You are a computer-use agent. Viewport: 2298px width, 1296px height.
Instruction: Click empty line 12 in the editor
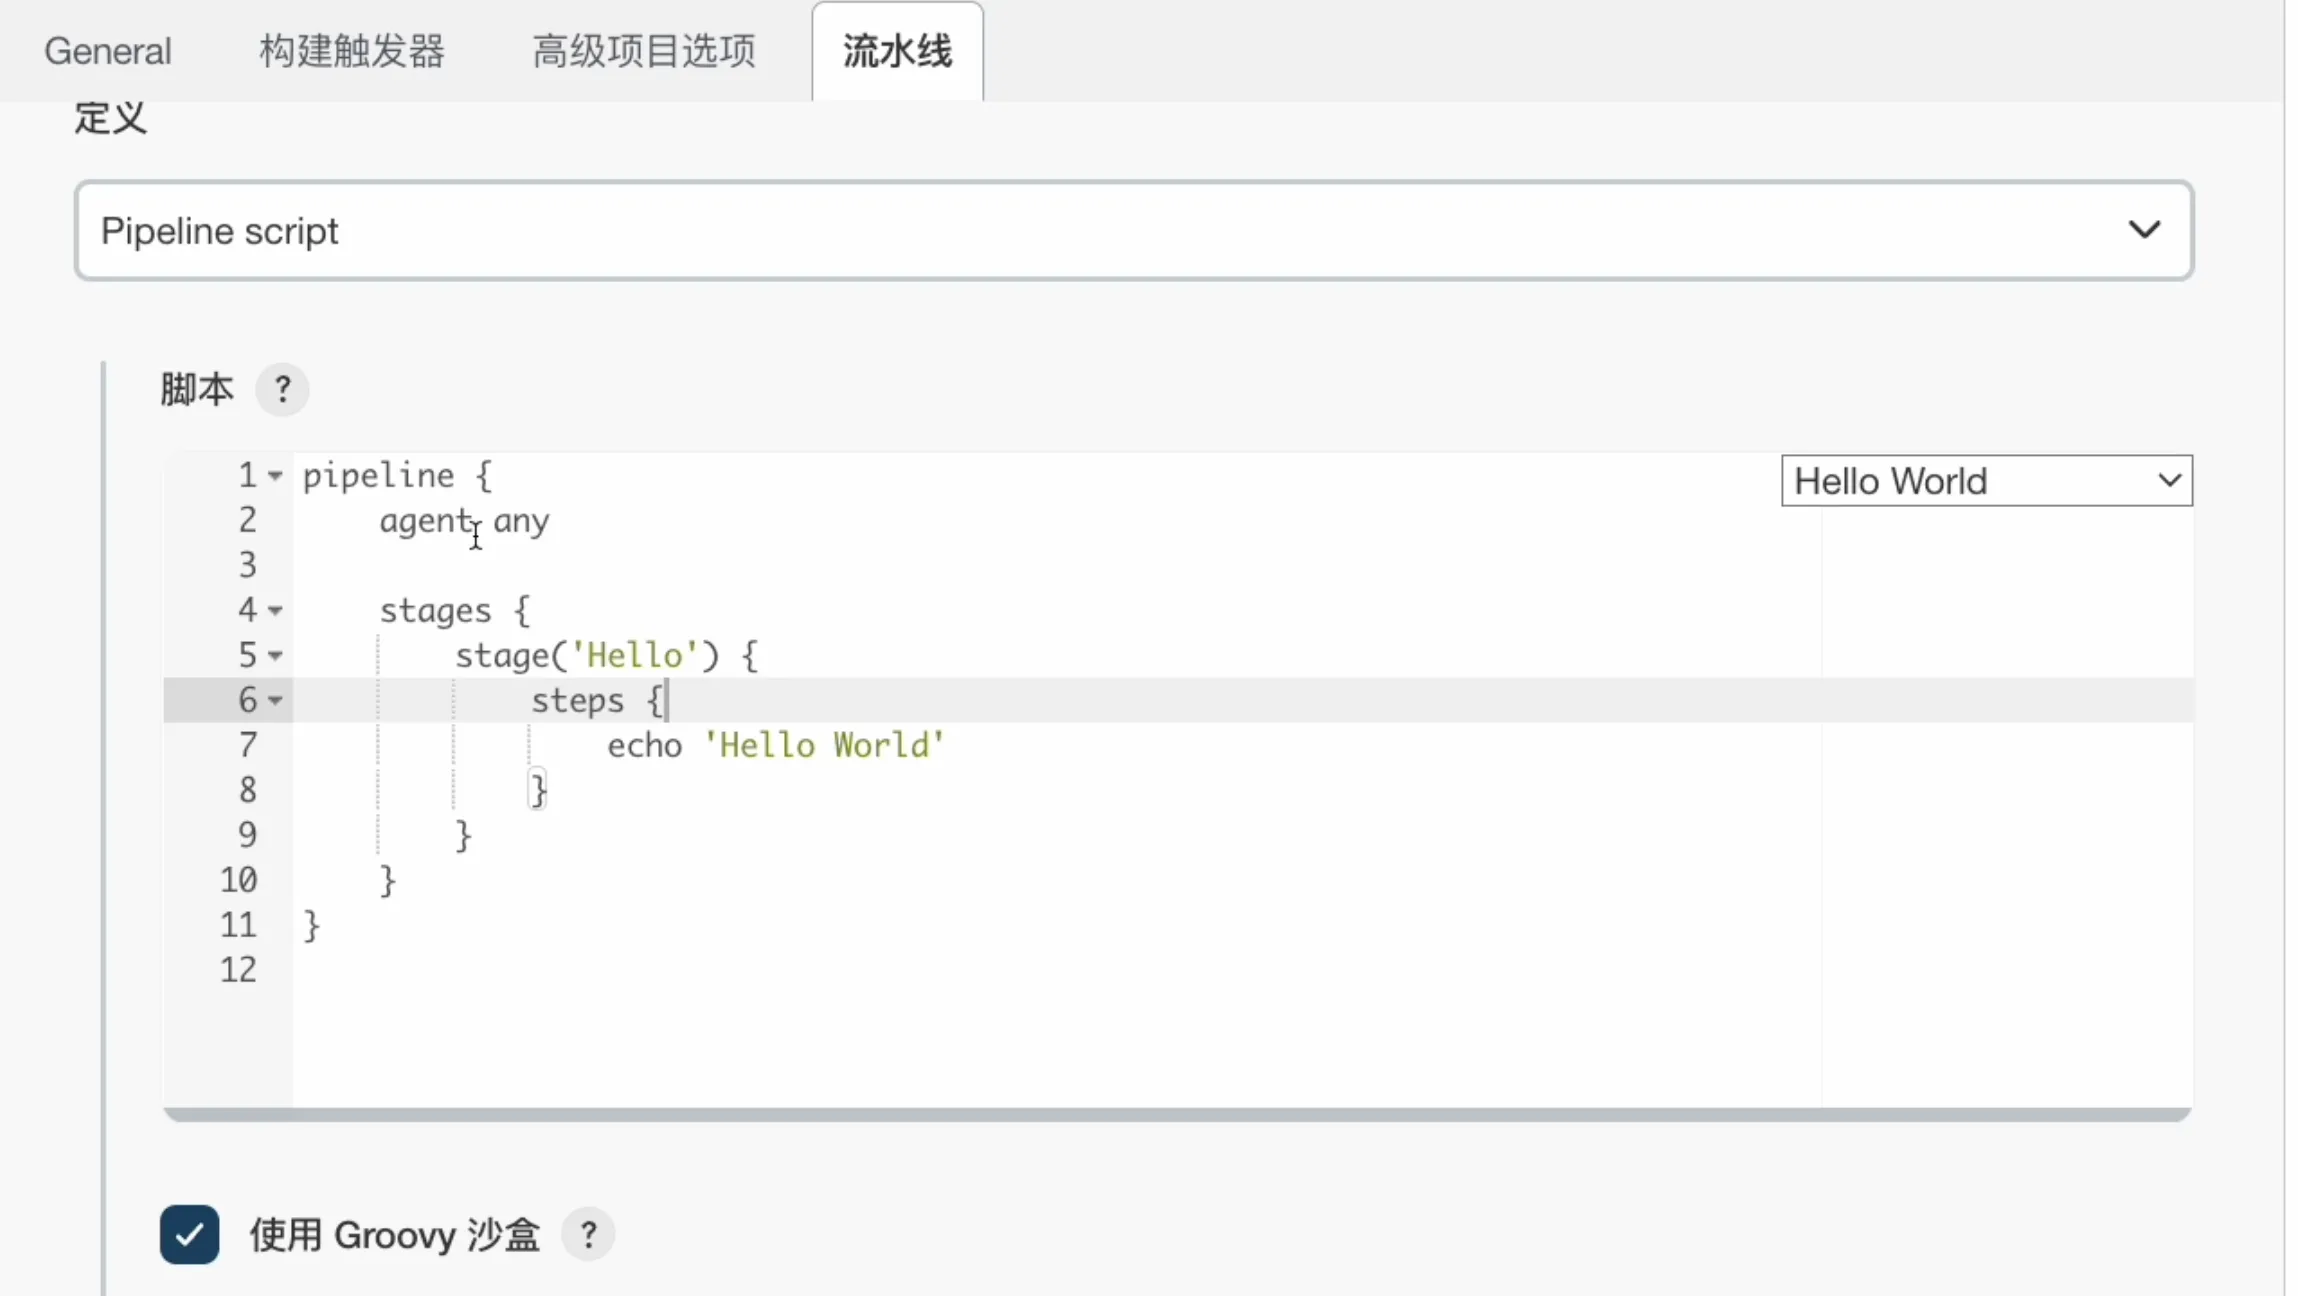[x=700, y=970]
